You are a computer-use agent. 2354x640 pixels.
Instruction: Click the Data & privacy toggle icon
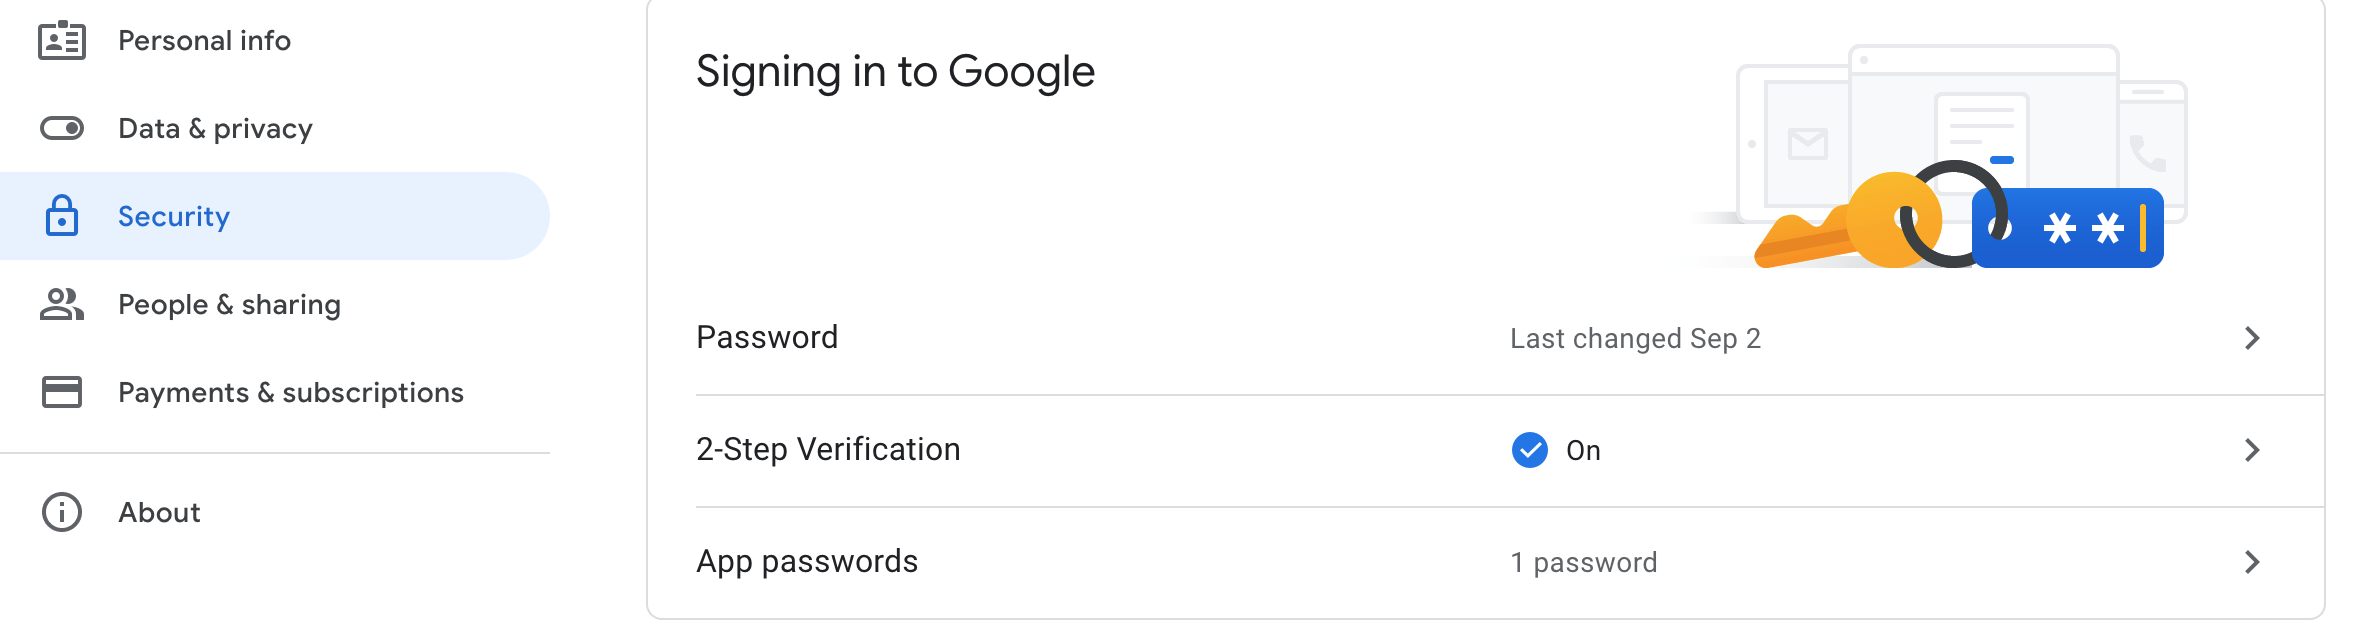62,129
